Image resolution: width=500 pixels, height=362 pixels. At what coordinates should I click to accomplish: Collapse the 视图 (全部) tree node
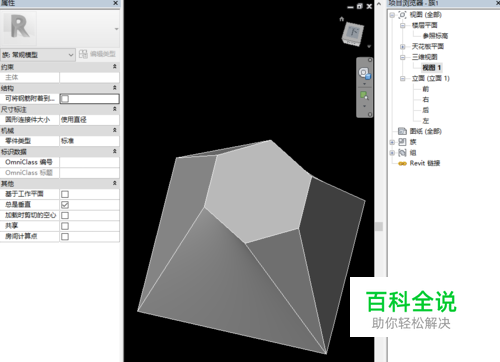392,15
